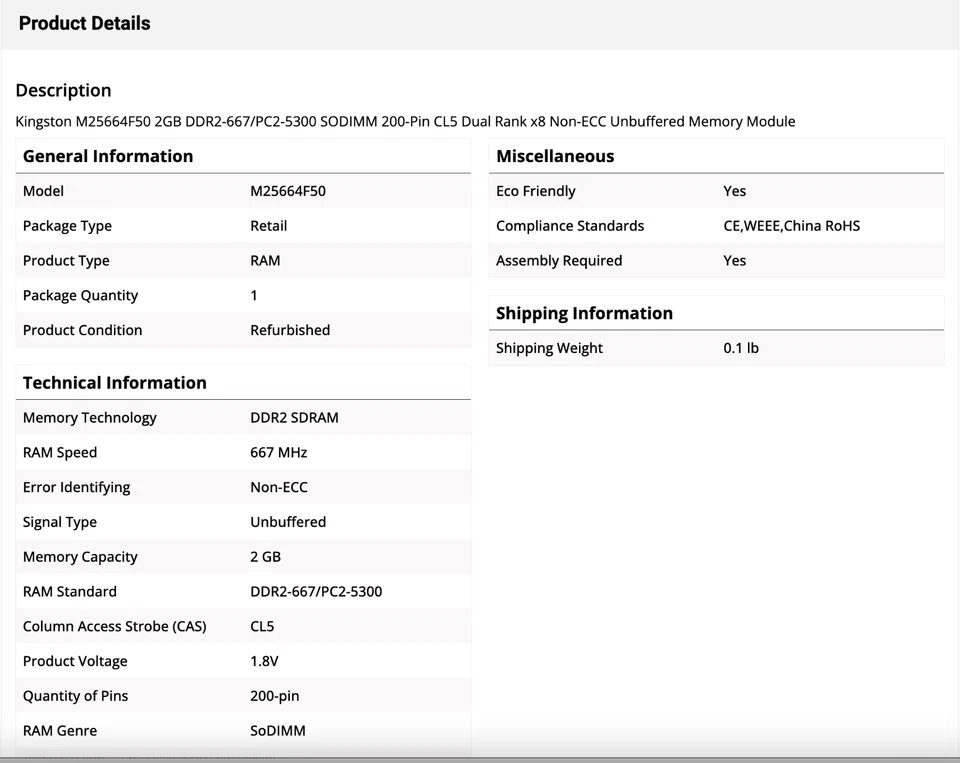Click the 2 GB memory capacity value

(x=265, y=557)
